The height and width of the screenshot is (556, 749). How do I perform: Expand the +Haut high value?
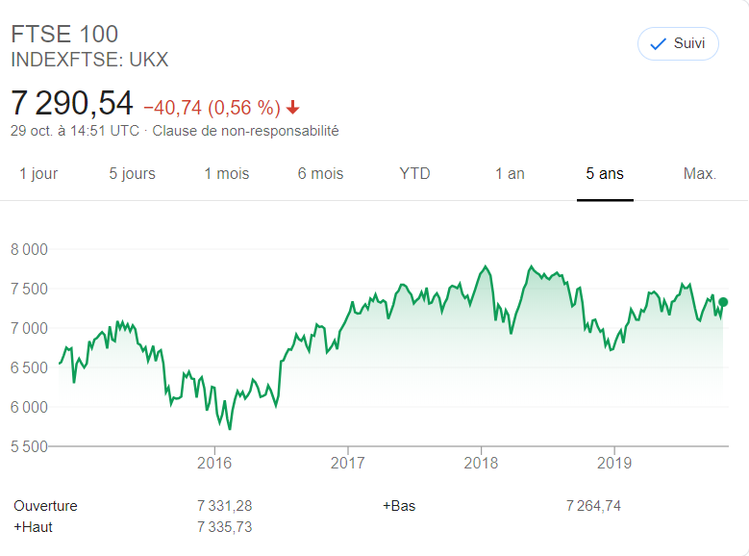[33, 526]
